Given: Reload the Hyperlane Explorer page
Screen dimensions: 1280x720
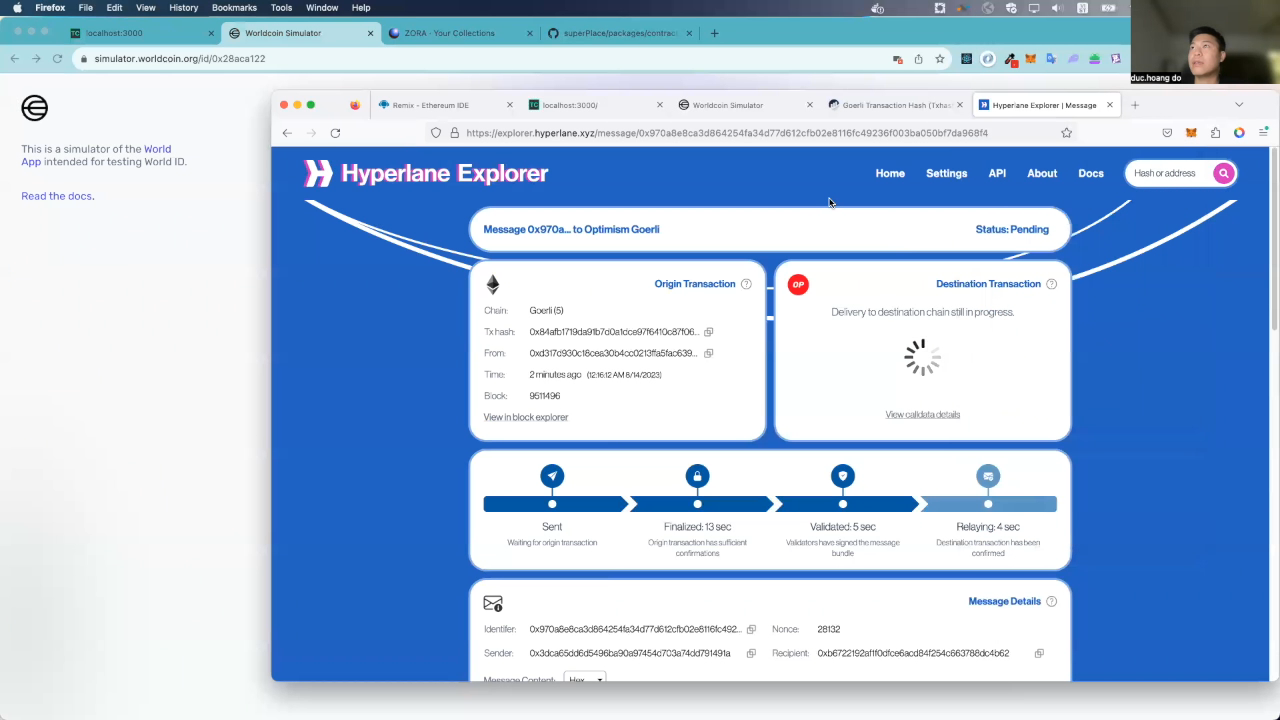Looking at the screenshot, I should pos(335,133).
